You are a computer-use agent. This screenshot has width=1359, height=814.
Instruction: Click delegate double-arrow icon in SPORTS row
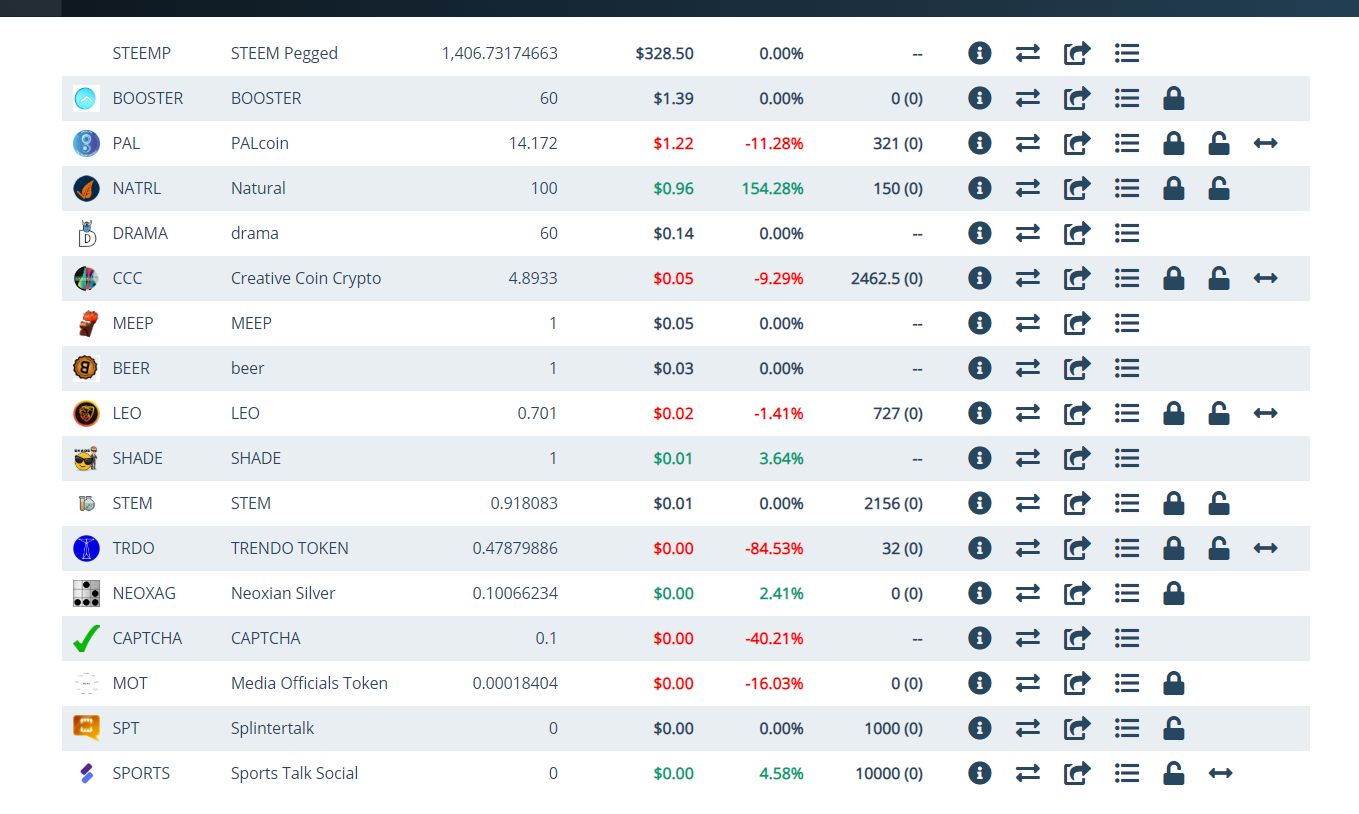coord(1220,773)
